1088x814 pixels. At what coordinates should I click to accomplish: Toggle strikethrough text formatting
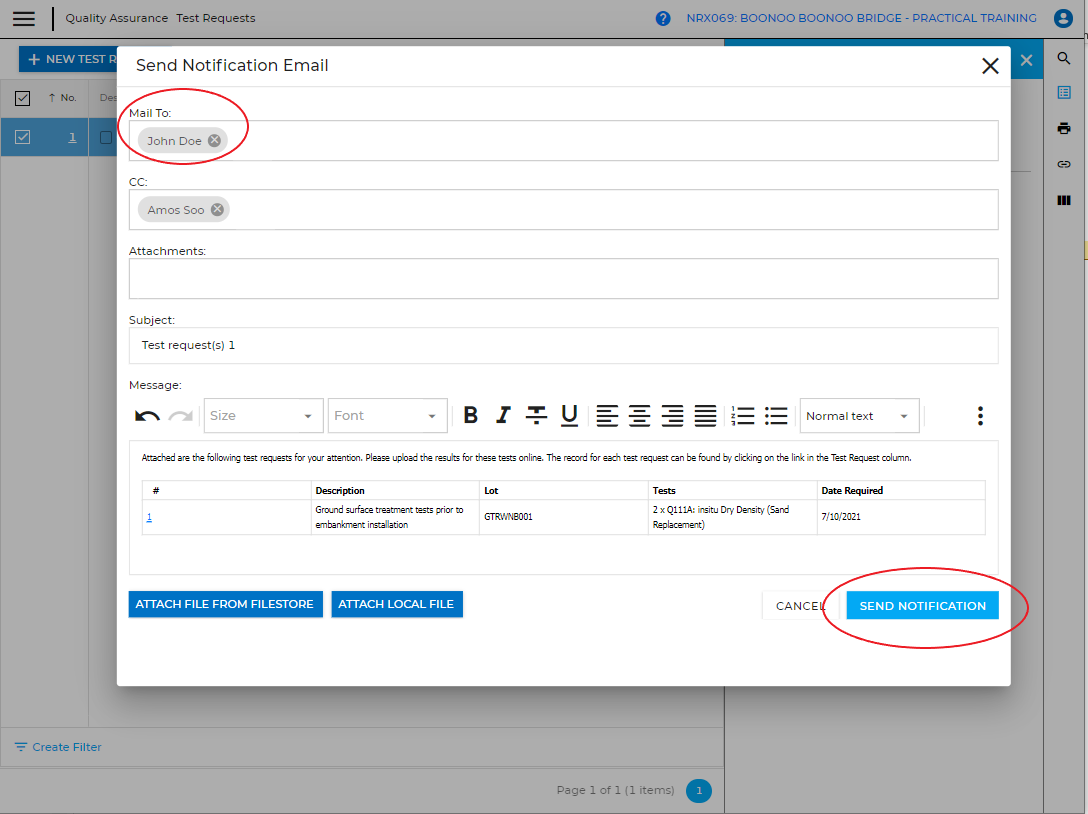(537, 416)
